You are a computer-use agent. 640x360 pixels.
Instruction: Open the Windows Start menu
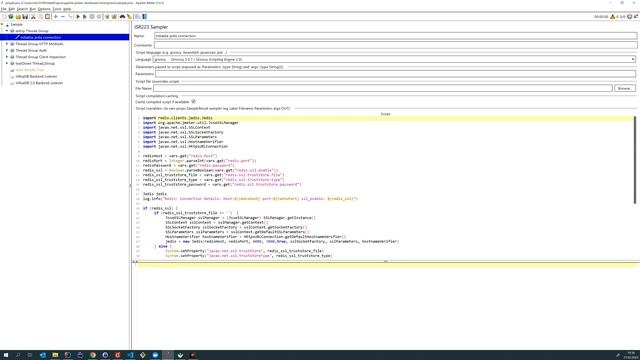click(x=6, y=355)
